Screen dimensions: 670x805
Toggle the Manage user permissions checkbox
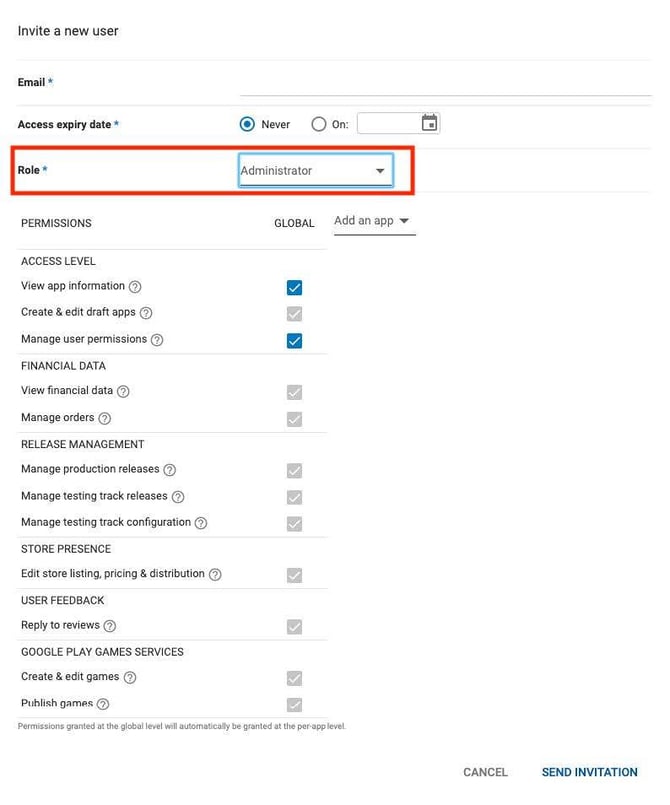tap(294, 339)
